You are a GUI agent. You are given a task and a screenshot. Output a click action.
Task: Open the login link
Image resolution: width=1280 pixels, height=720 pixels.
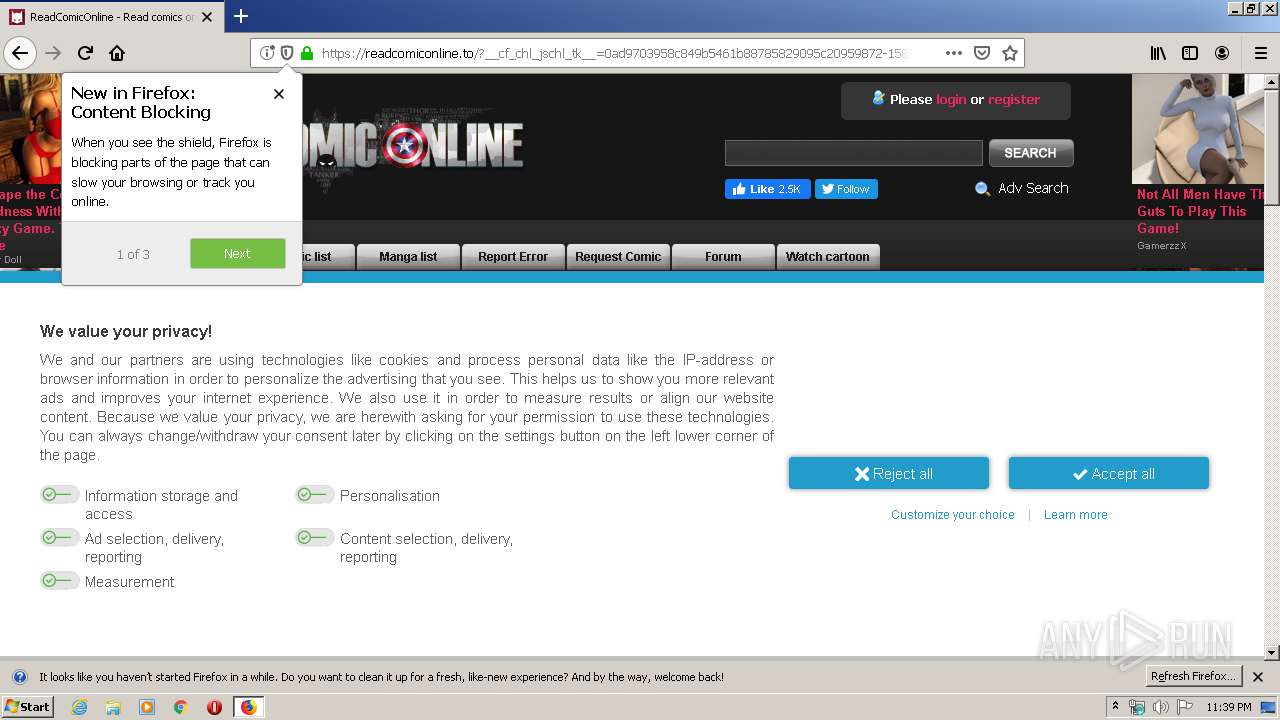tap(951, 99)
